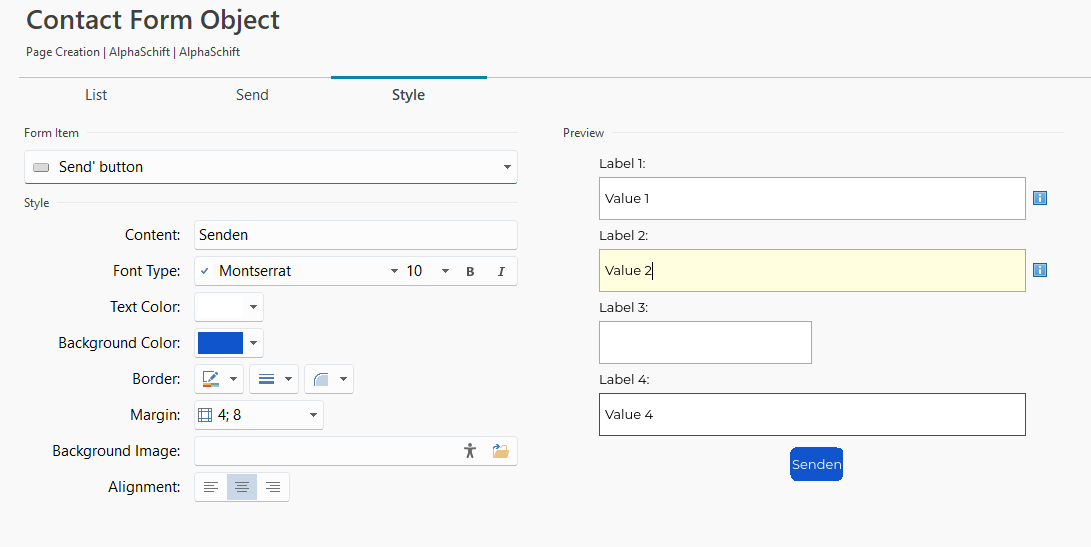Image resolution: width=1091 pixels, height=547 pixels.
Task: Toggle italic font style
Action: [x=501, y=271]
